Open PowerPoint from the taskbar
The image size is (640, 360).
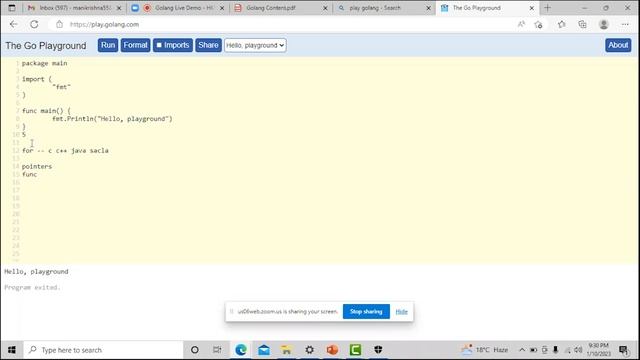[x=332, y=350]
